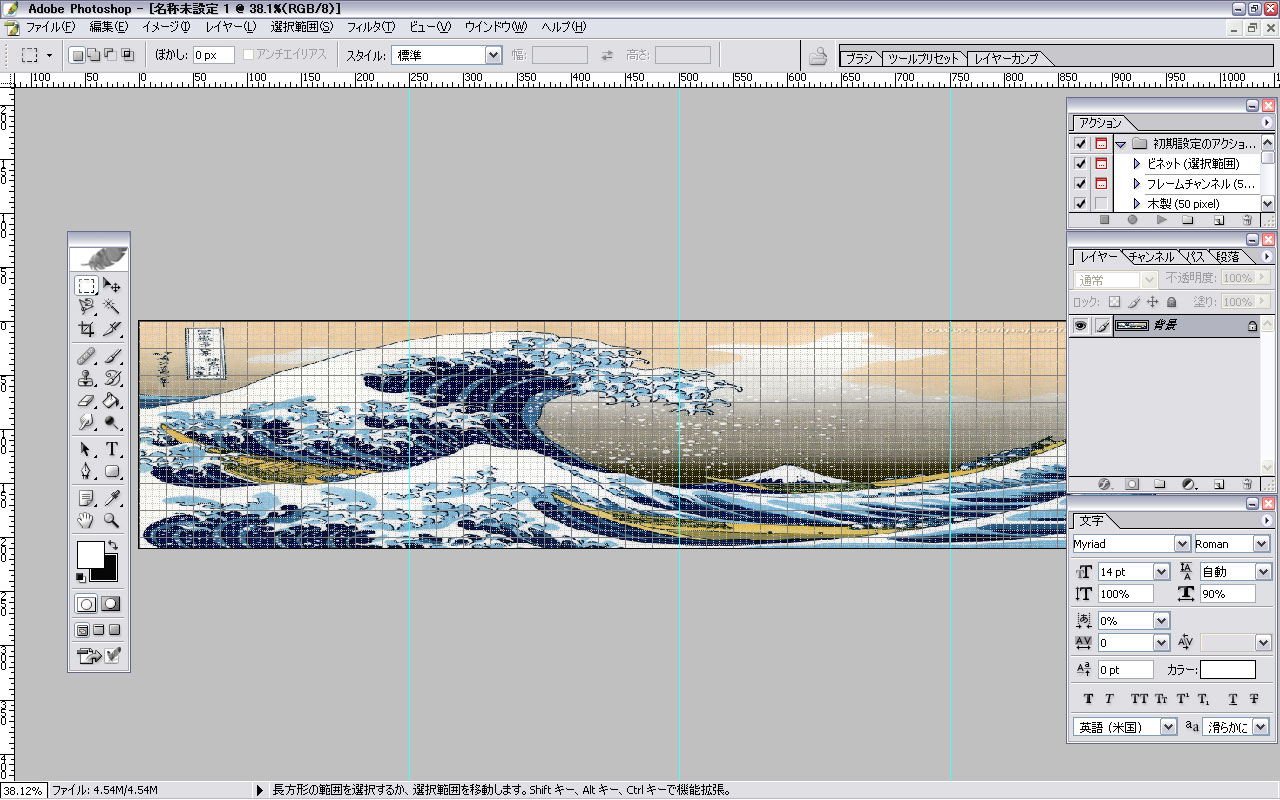Activate the Hand tool

click(87, 520)
